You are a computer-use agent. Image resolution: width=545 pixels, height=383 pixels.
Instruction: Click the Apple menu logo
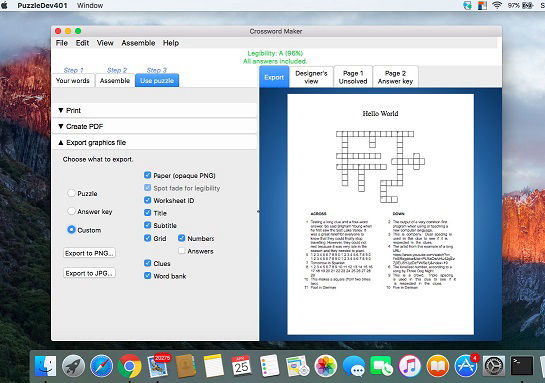5,5
